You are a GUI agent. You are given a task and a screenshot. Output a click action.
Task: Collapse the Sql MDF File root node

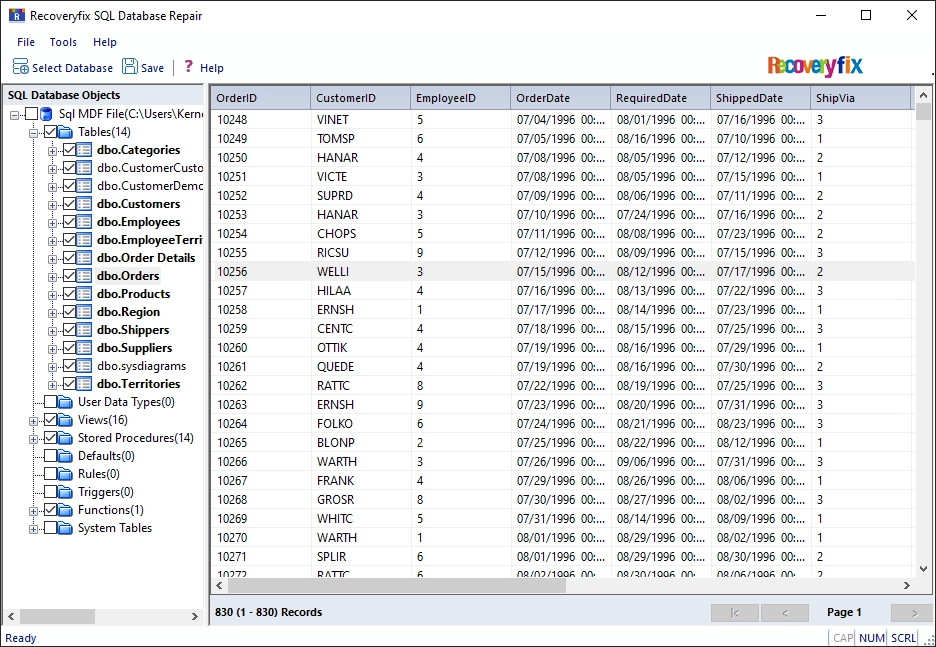pos(14,115)
